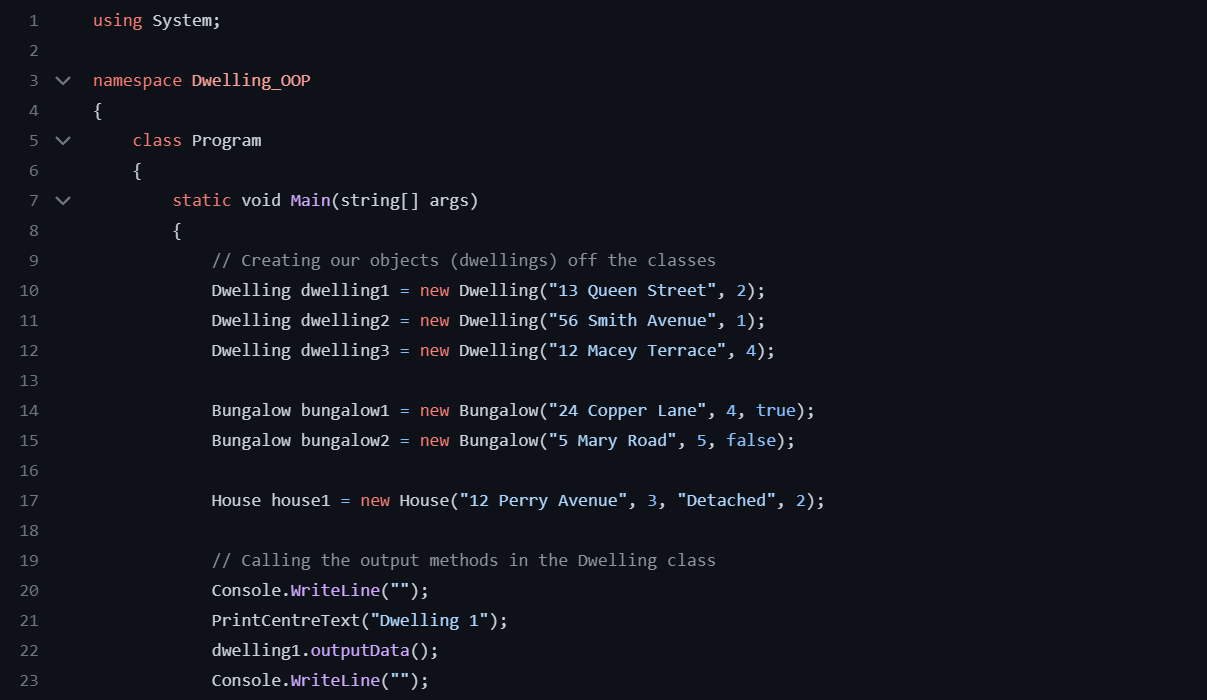Click the "Creating our objects" comment
Image resolution: width=1207 pixels, height=700 pixels.
coord(464,260)
